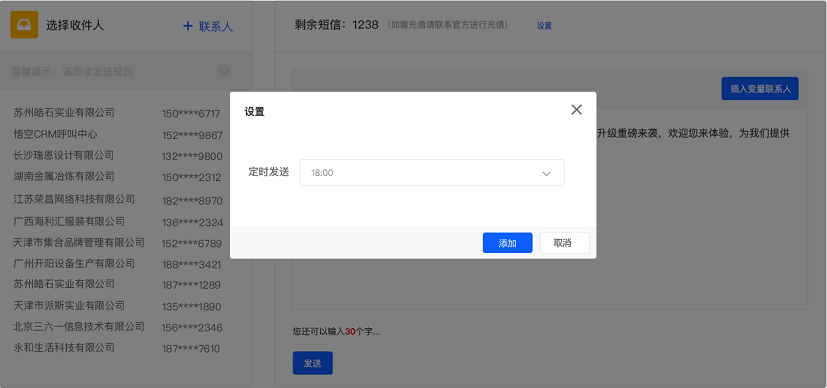Select 广州开阳设备生产有限公司 recipient

coord(74,263)
